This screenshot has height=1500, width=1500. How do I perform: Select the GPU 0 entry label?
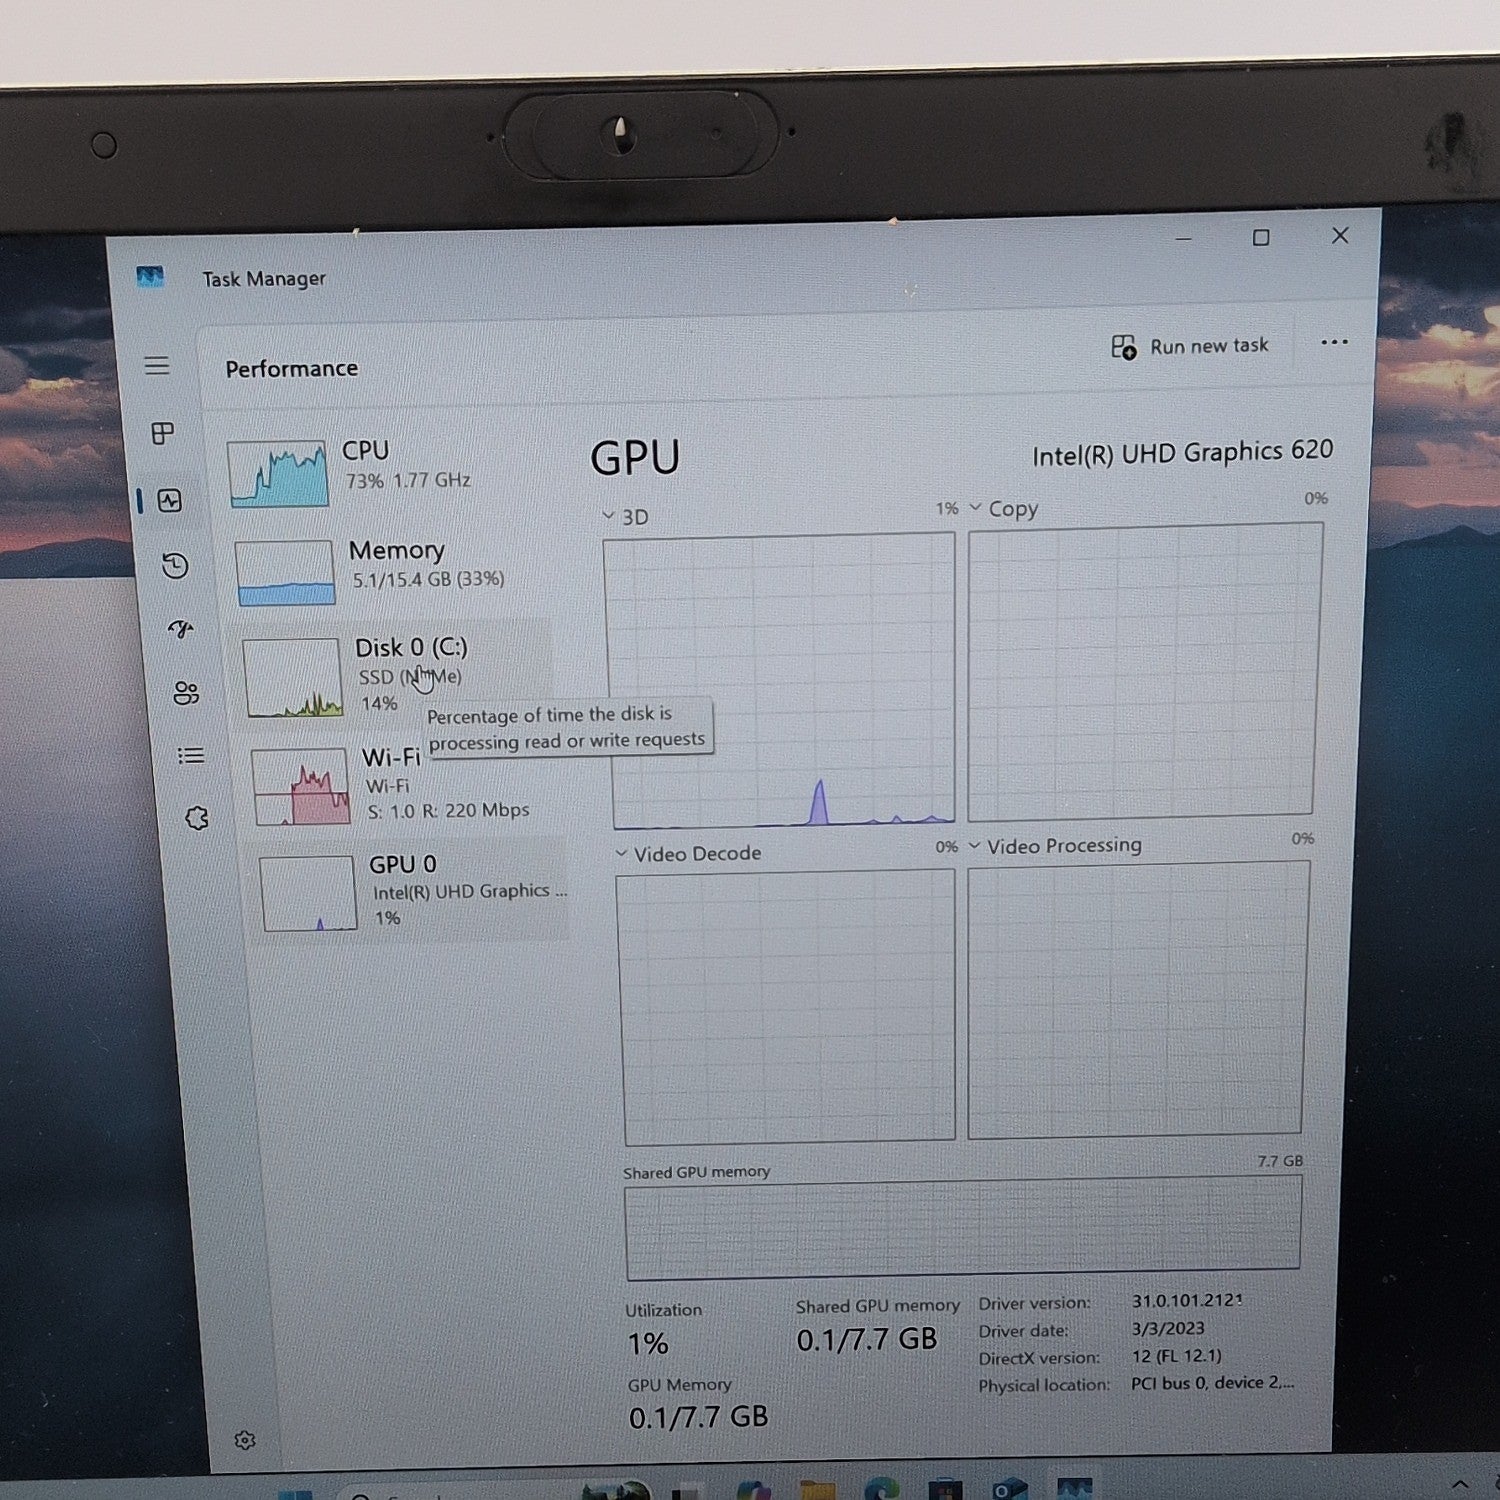click(402, 864)
